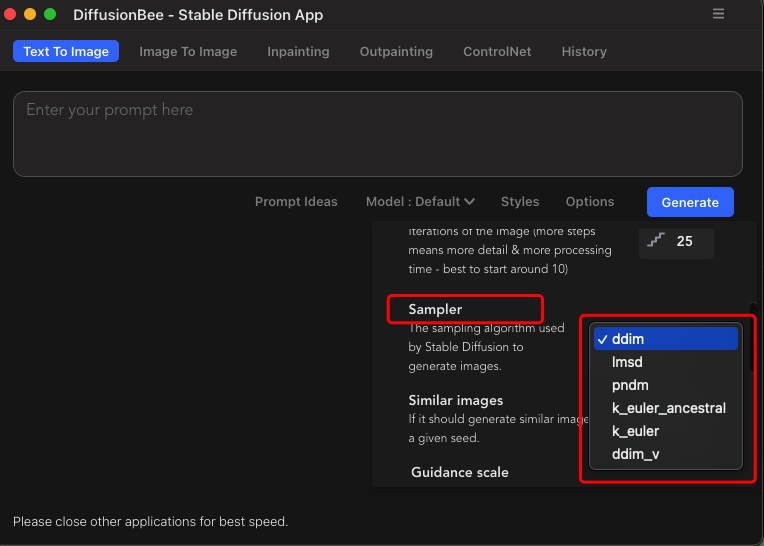
Task: Switch to Image To Image tab
Action: [188, 51]
